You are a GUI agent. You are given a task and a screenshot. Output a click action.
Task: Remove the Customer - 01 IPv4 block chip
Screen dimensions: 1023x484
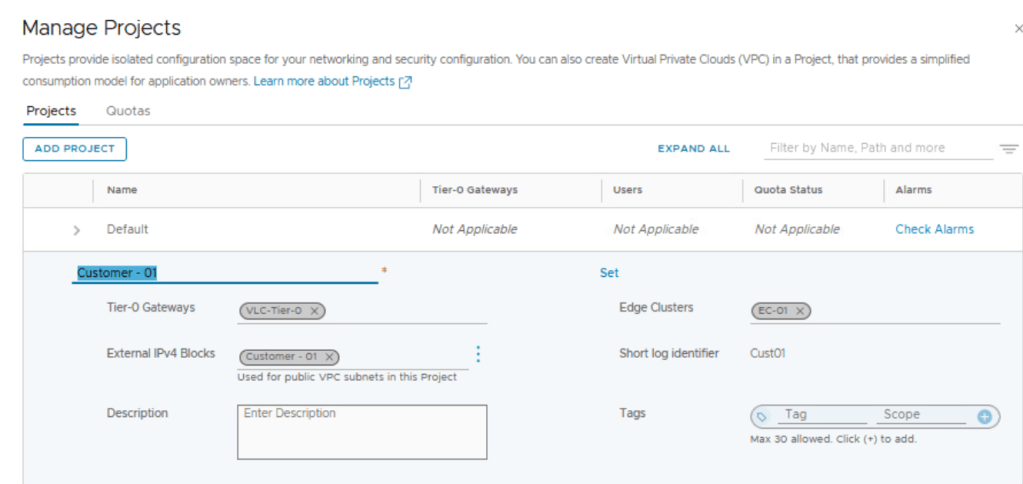[x=329, y=357]
